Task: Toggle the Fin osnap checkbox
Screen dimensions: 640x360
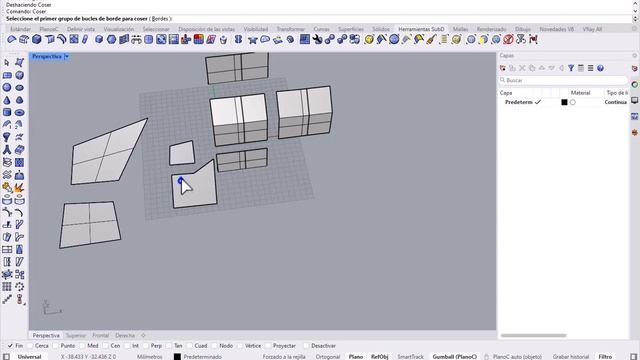Action: (x=10, y=346)
